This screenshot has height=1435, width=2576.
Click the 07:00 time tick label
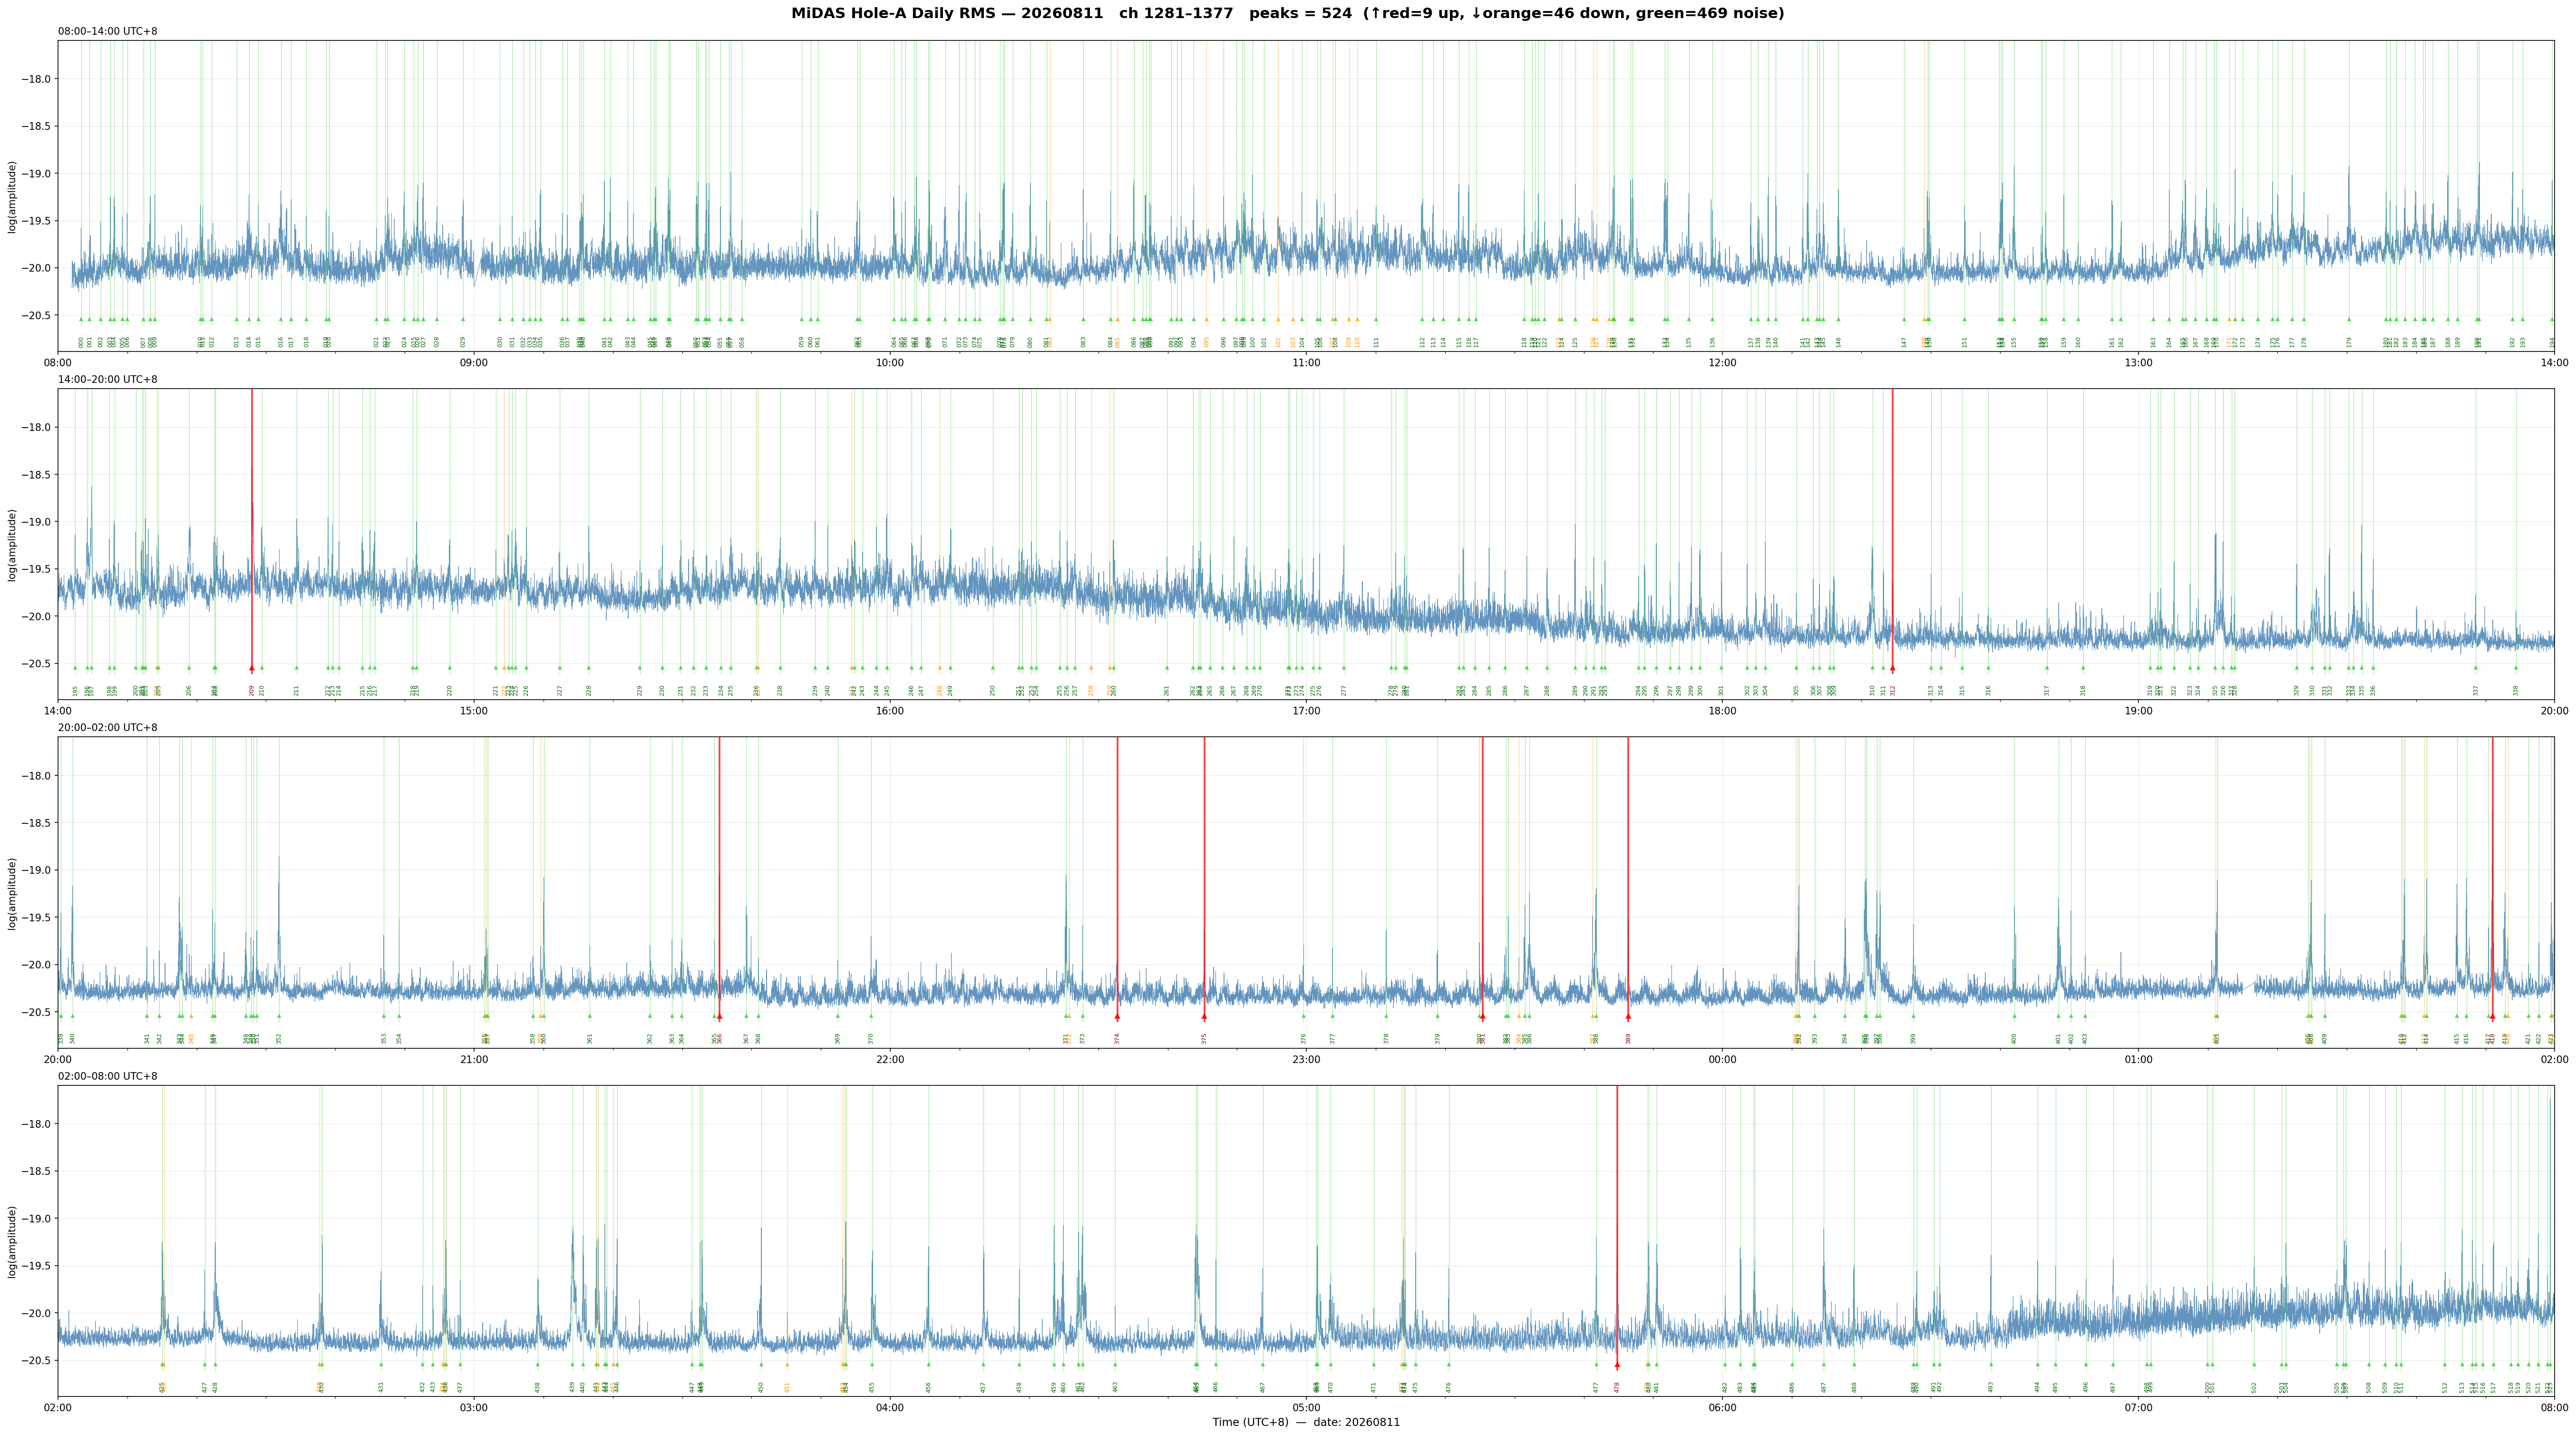coord(2138,1408)
